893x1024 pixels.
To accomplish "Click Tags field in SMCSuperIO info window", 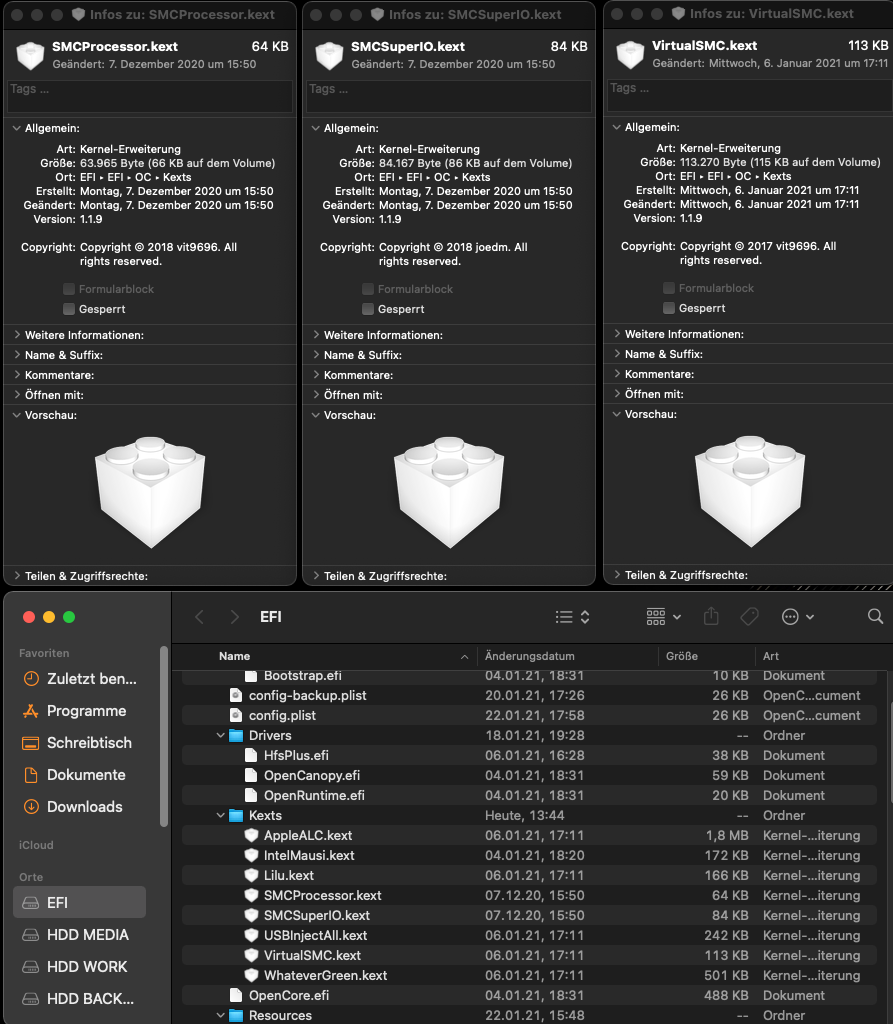I will point(449,97).
